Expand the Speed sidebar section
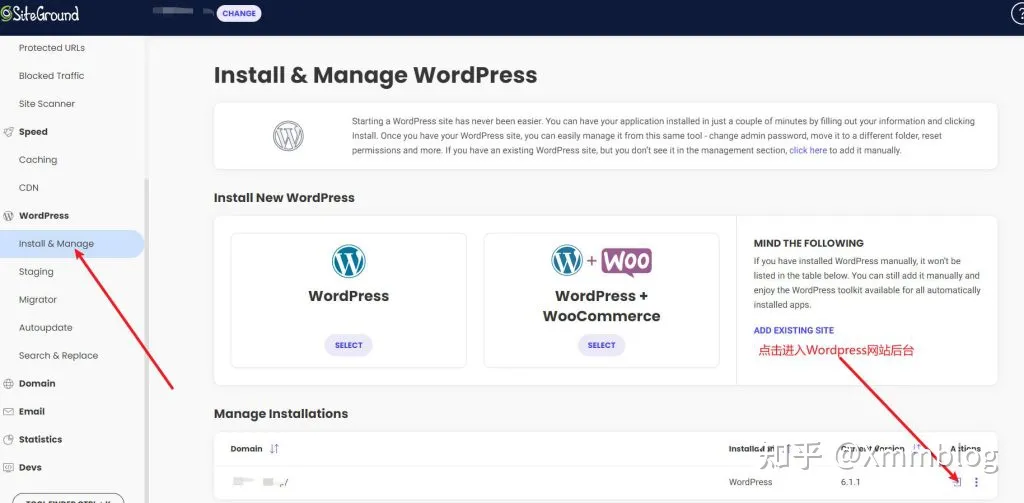1024x503 pixels. point(33,132)
